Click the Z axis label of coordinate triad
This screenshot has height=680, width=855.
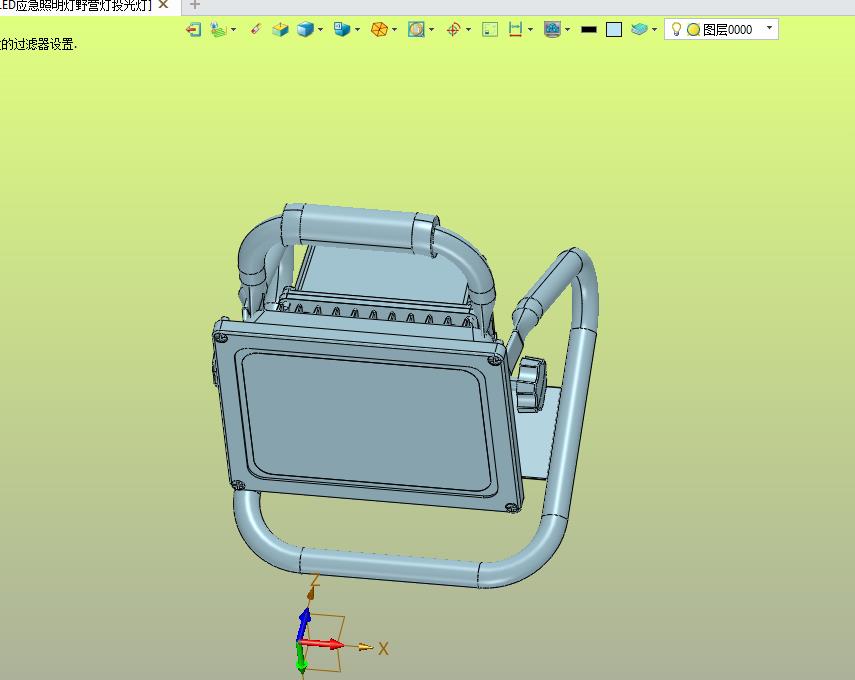[x=314, y=580]
